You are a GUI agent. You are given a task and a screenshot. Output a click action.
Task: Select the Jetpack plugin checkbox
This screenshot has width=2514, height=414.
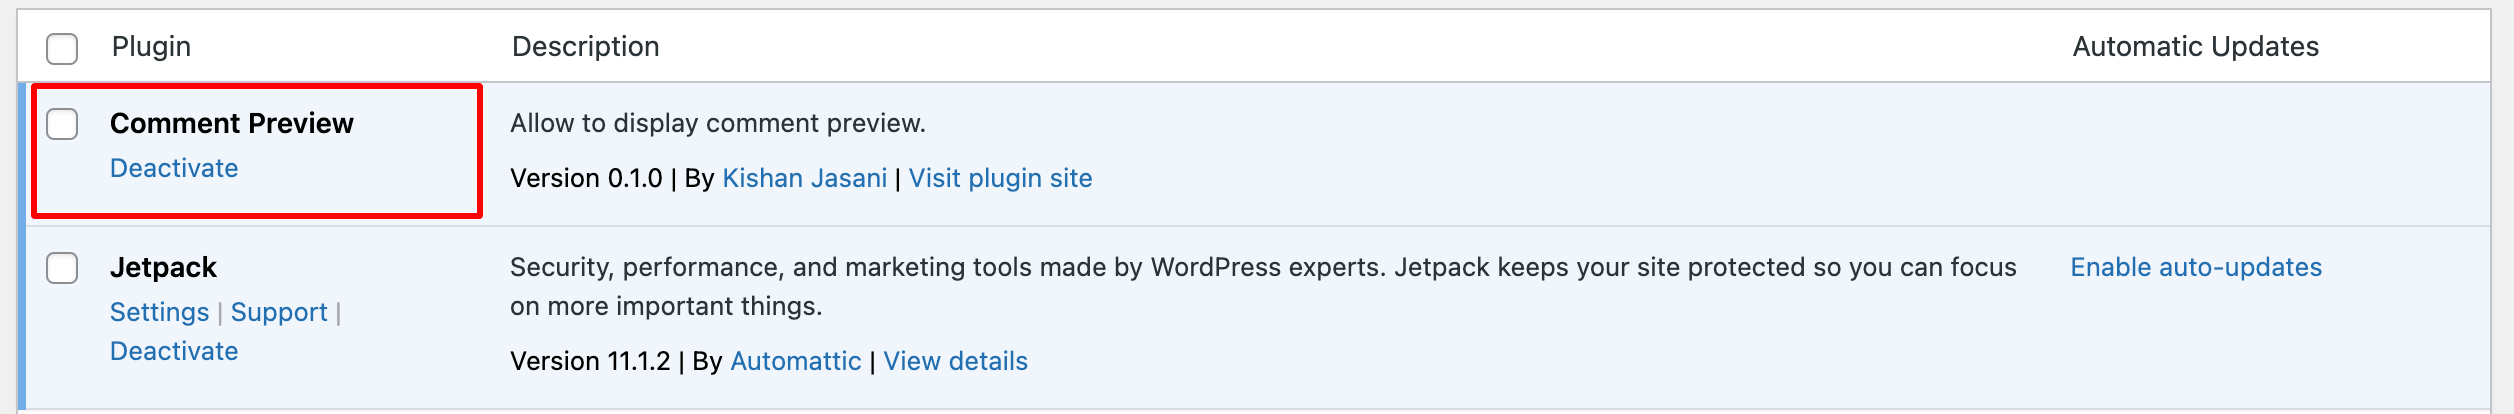62,268
